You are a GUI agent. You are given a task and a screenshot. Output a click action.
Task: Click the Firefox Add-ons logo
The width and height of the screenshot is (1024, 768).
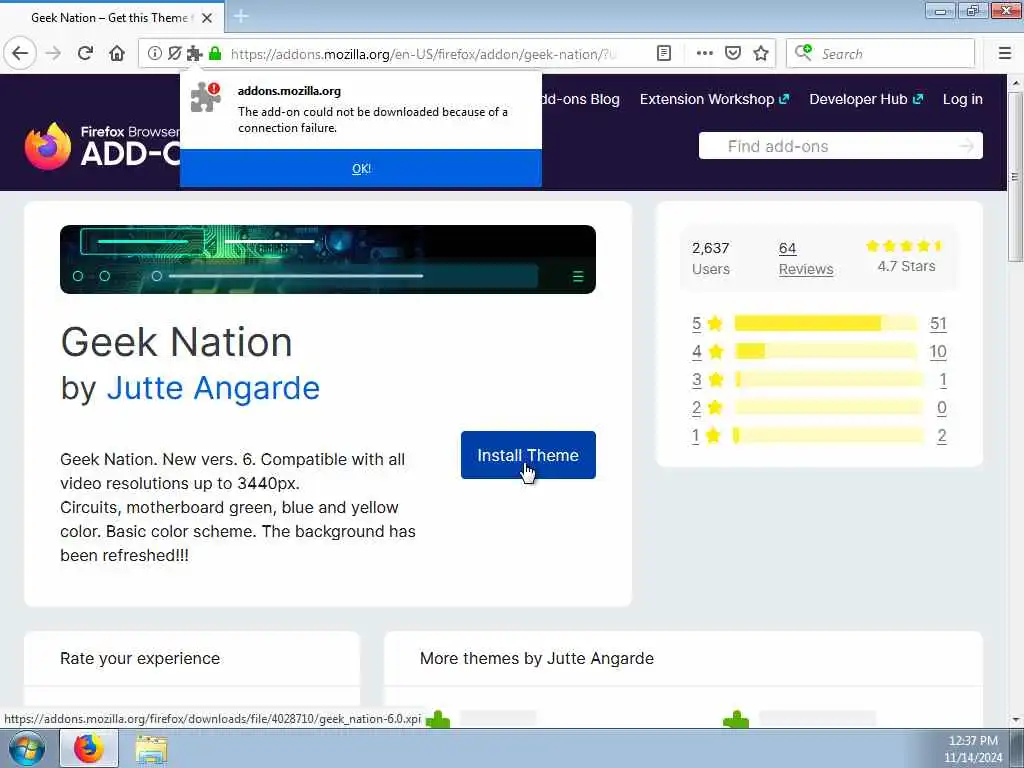pyautogui.click(x=101, y=146)
